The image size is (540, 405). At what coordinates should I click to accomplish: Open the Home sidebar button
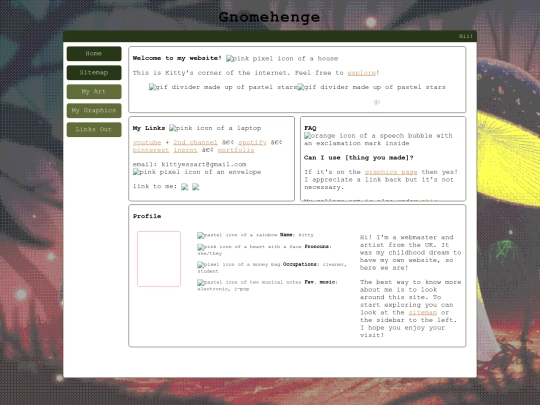tap(94, 54)
